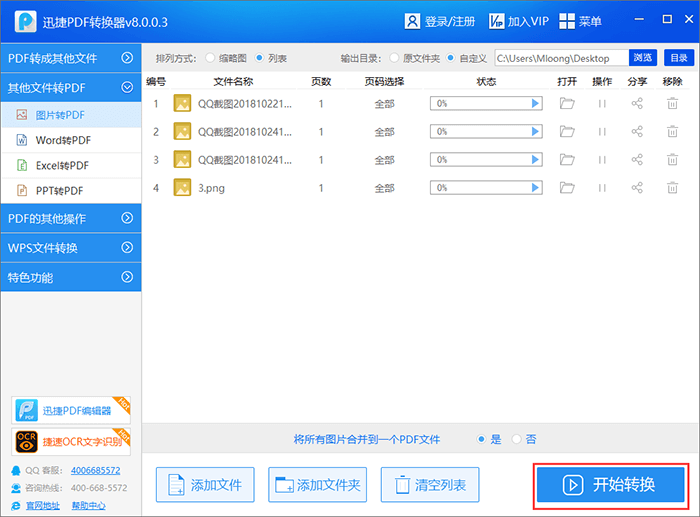700x517 pixels.
Task: Open output folder for row 3 file
Action: (567, 160)
